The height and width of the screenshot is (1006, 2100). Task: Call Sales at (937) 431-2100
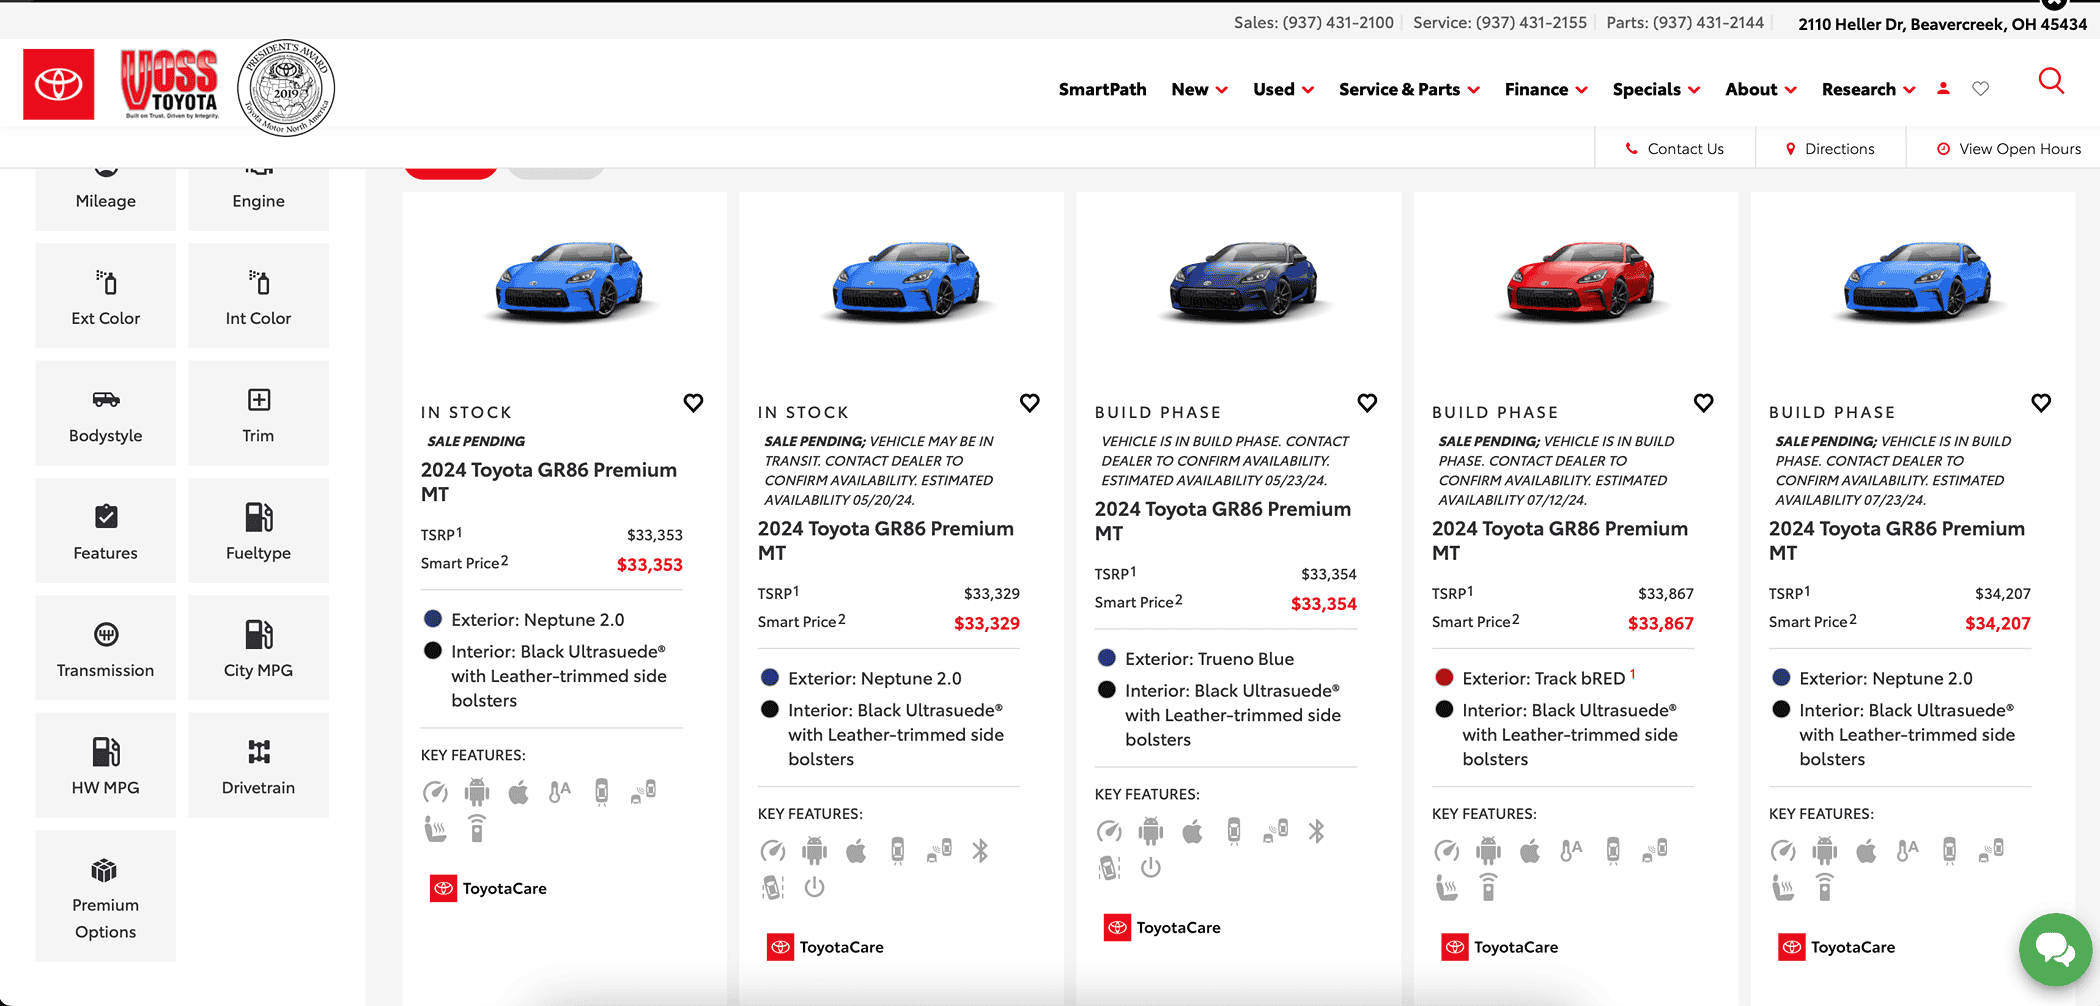[1314, 22]
